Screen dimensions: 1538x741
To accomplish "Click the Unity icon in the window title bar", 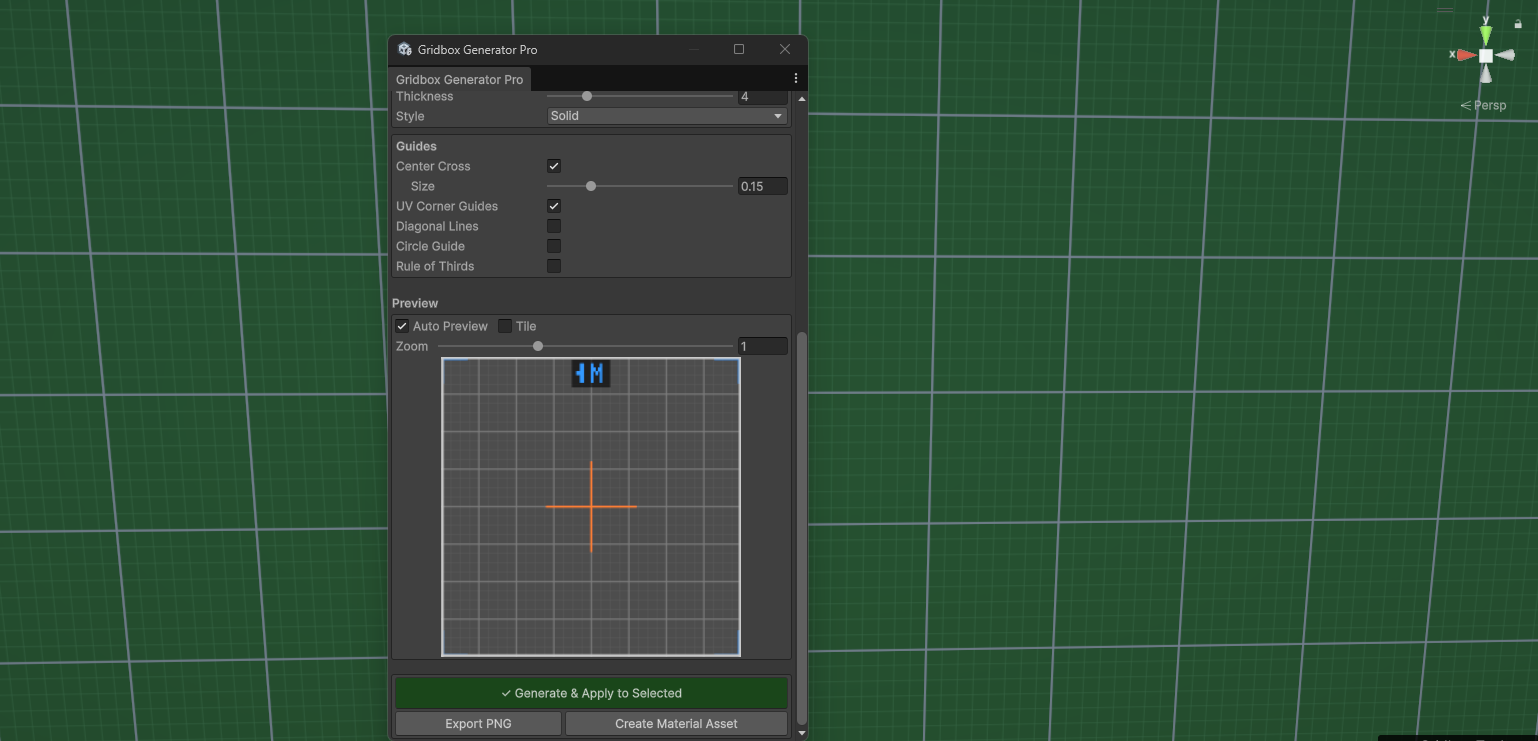I will [404, 50].
